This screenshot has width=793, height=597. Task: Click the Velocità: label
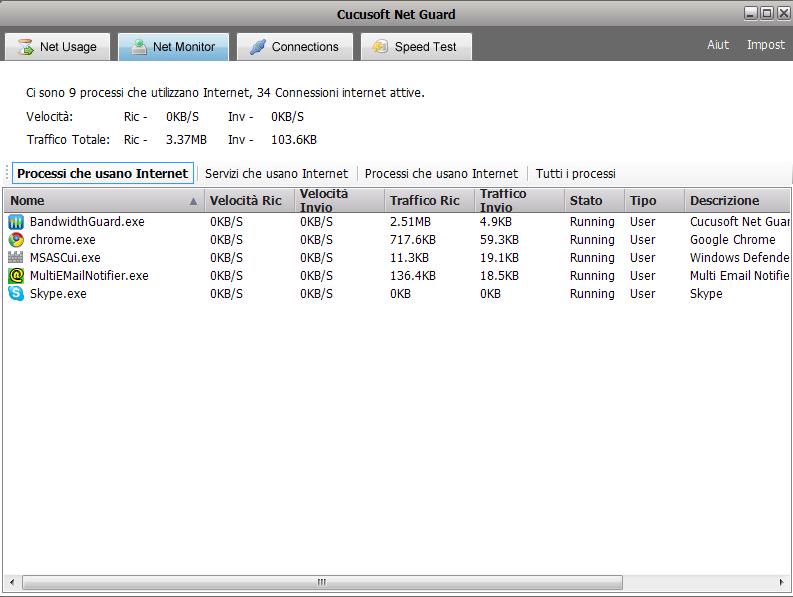[50, 117]
